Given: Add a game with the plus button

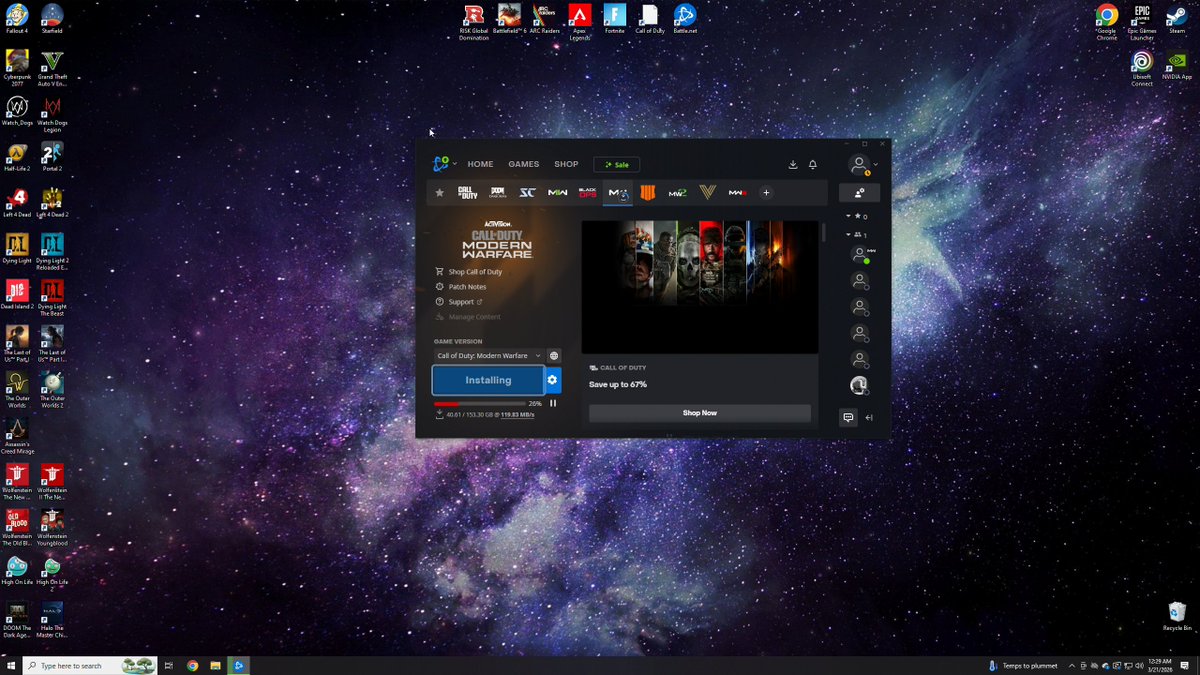Looking at the screenshot, I should click(x=766, y=192).
